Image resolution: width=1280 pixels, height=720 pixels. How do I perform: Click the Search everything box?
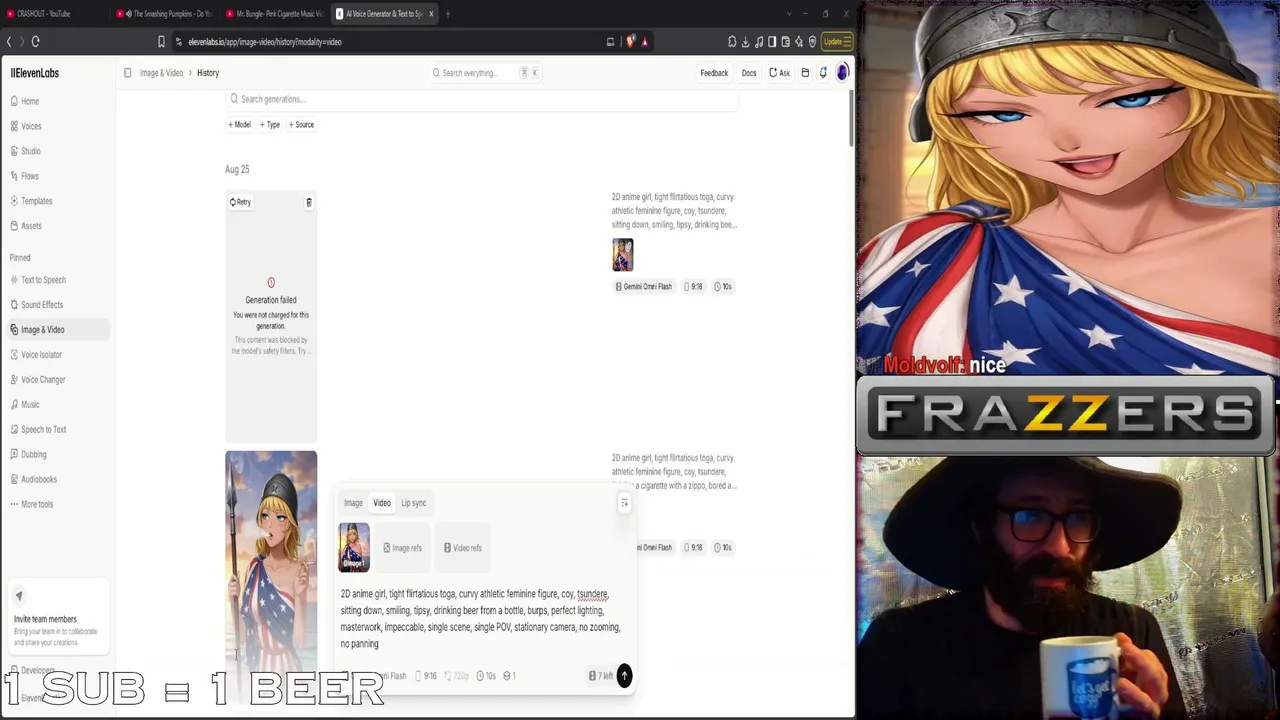click(x=485, y=73)
